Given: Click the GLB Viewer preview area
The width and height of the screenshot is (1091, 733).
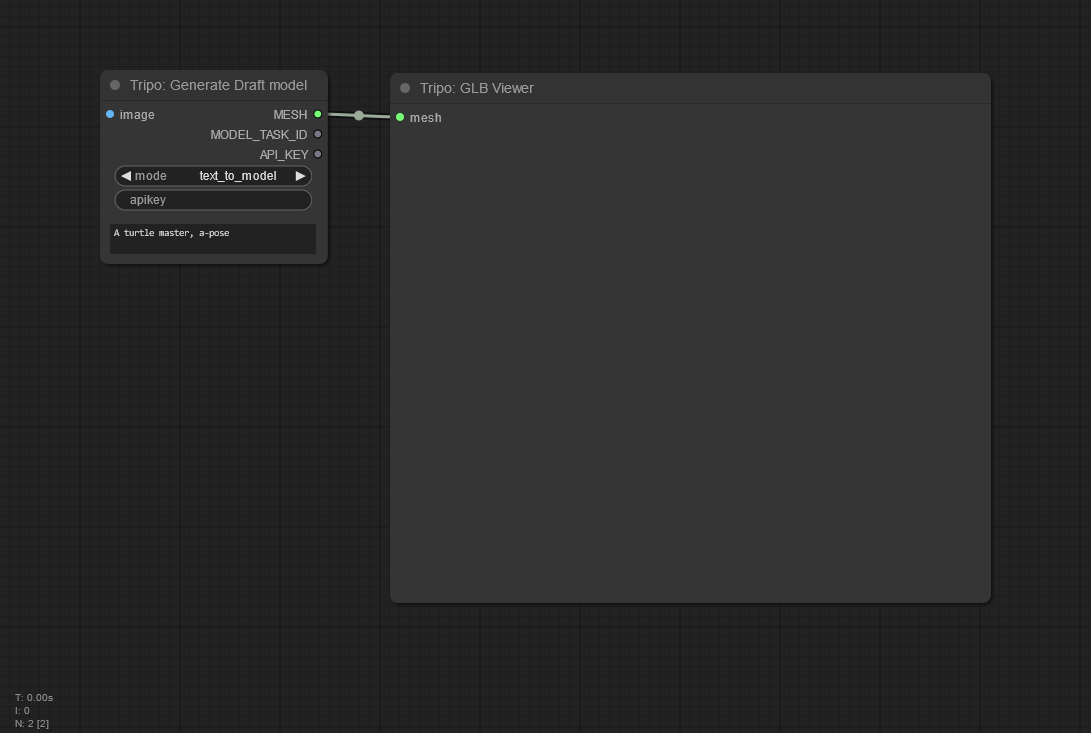Looking at the screenshot, I should click(690, 362).
